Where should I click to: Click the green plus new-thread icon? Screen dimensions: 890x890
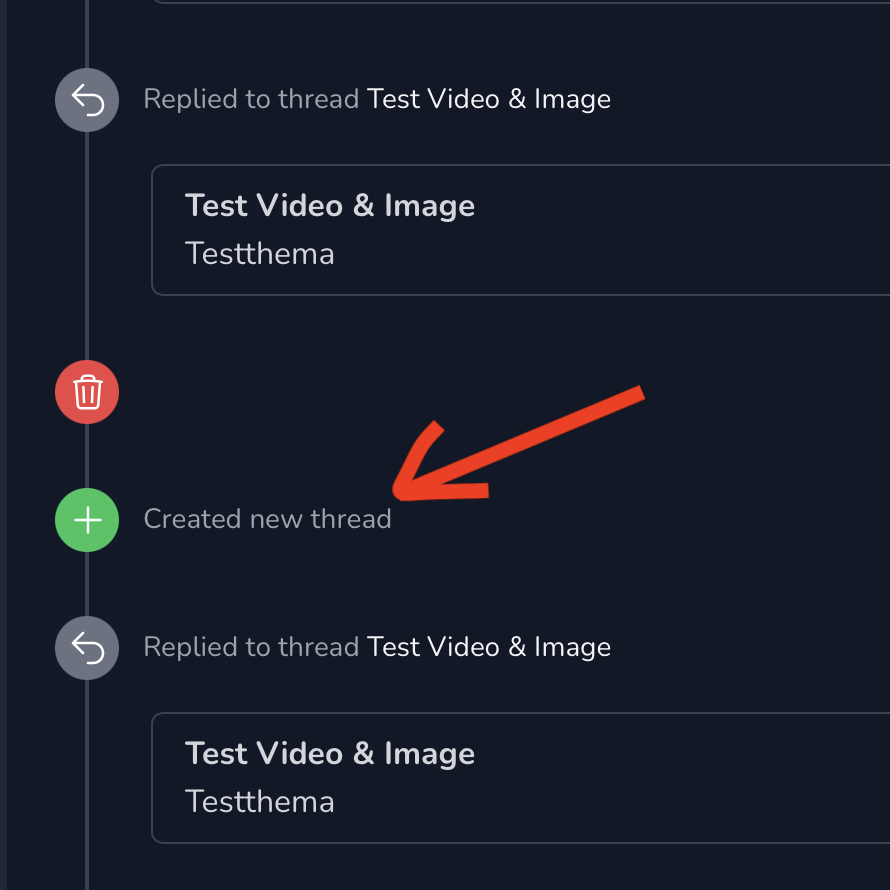(87, 520)
